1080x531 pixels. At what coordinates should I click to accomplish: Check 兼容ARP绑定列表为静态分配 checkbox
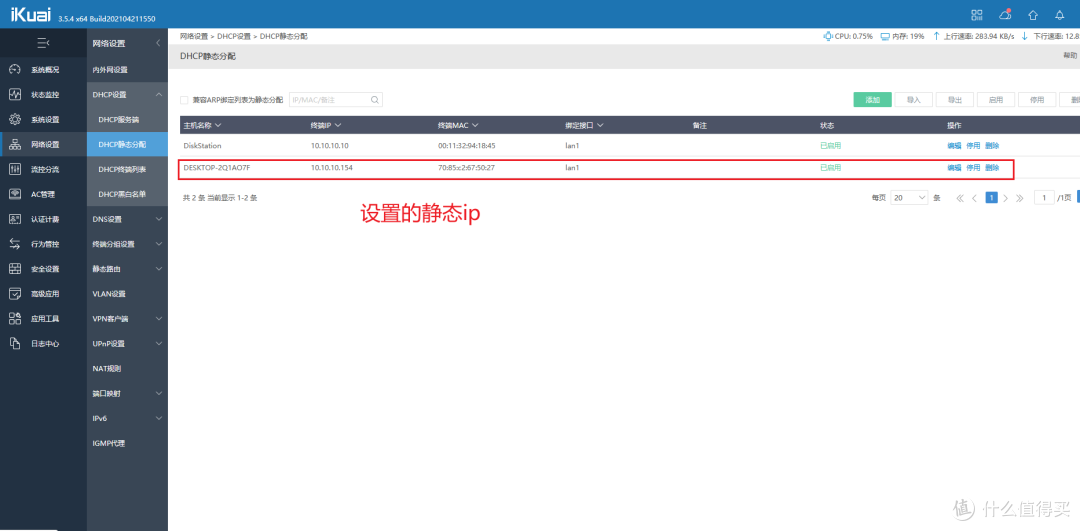(184, 100)
